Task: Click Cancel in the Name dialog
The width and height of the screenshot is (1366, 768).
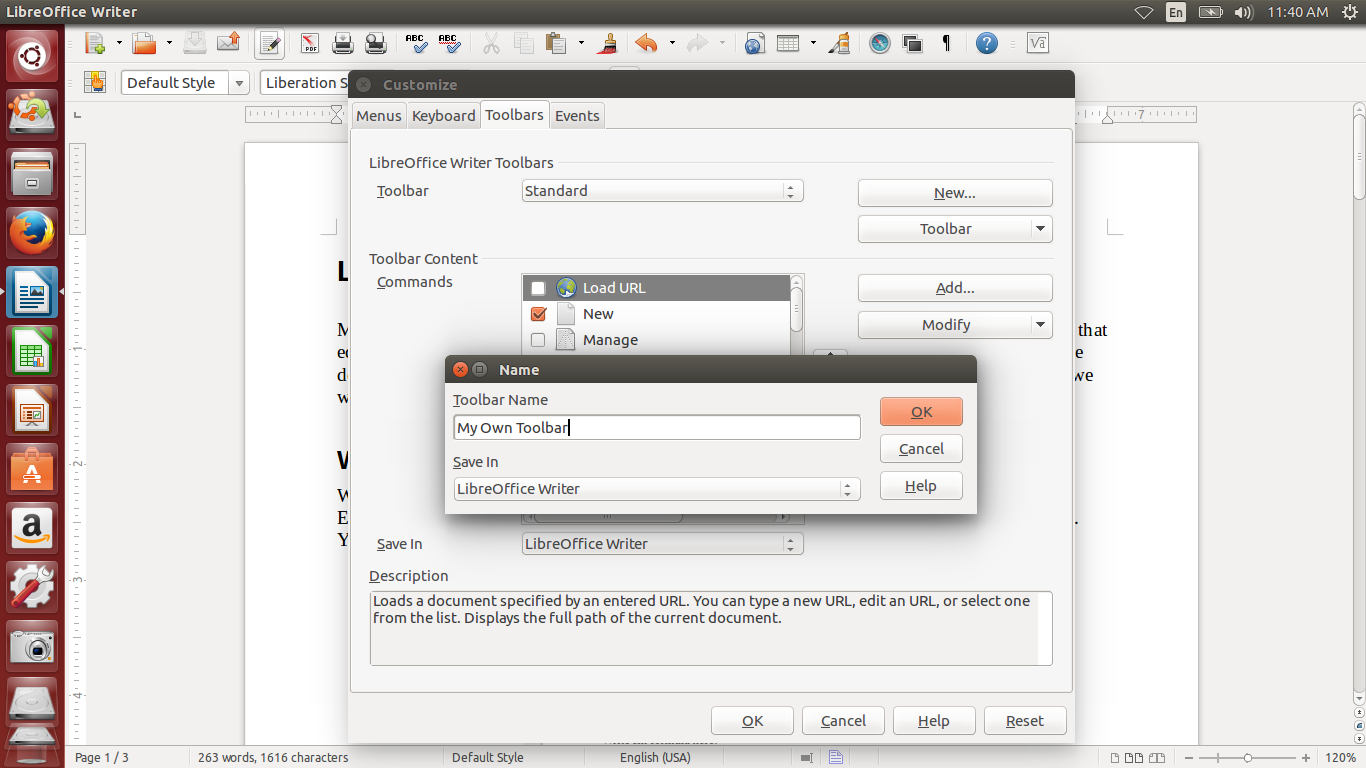Action: point(921,449)
